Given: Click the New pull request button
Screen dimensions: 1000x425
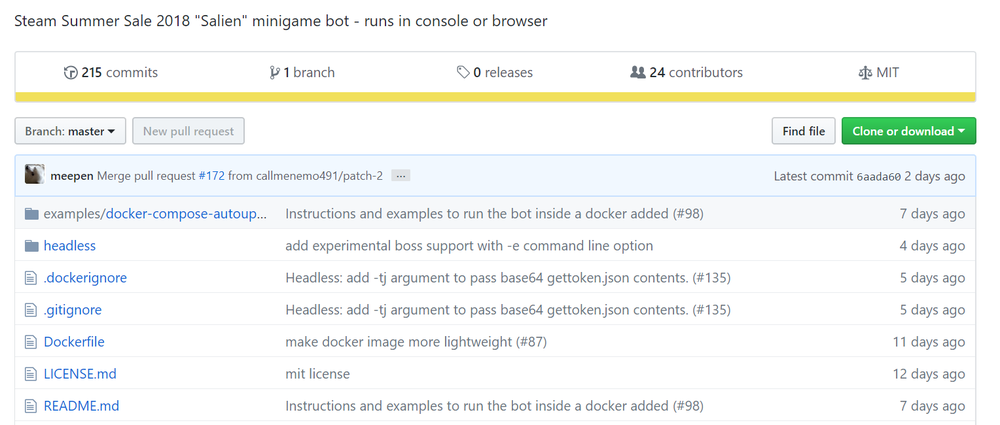Looking at the screenshot, I should (188, 131).
